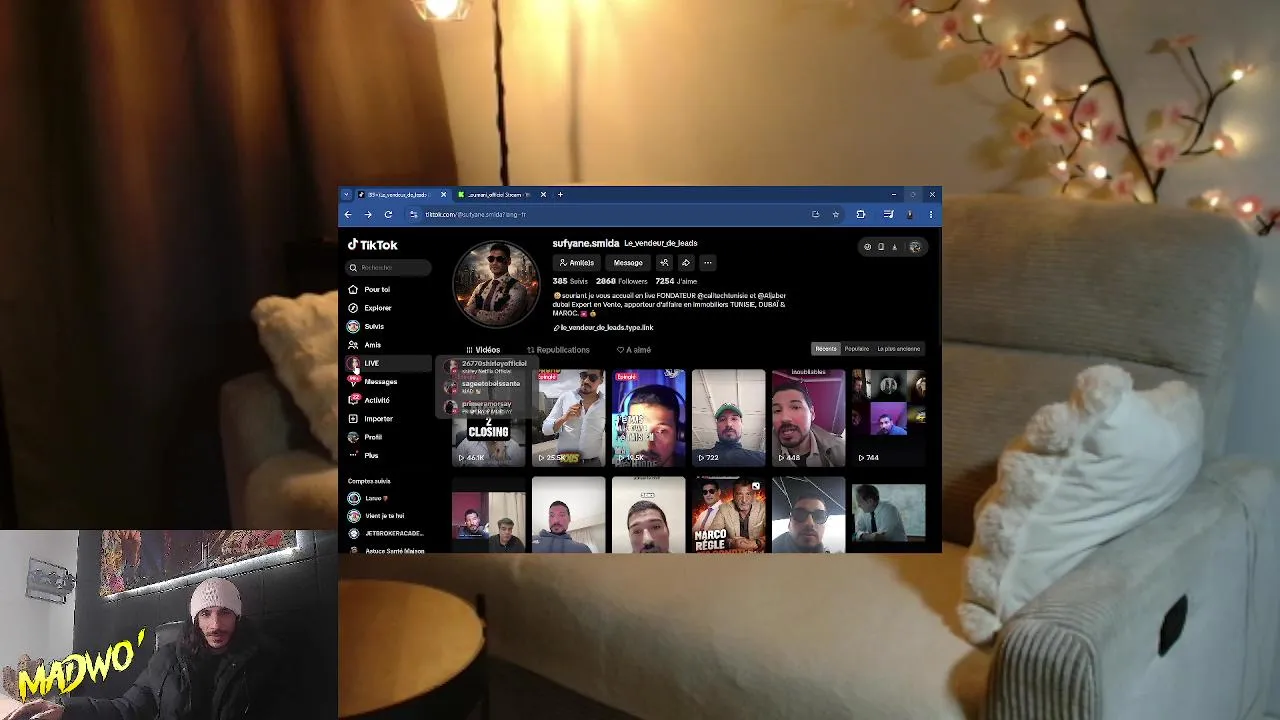Sort videos by Populaire

(857, 349)
